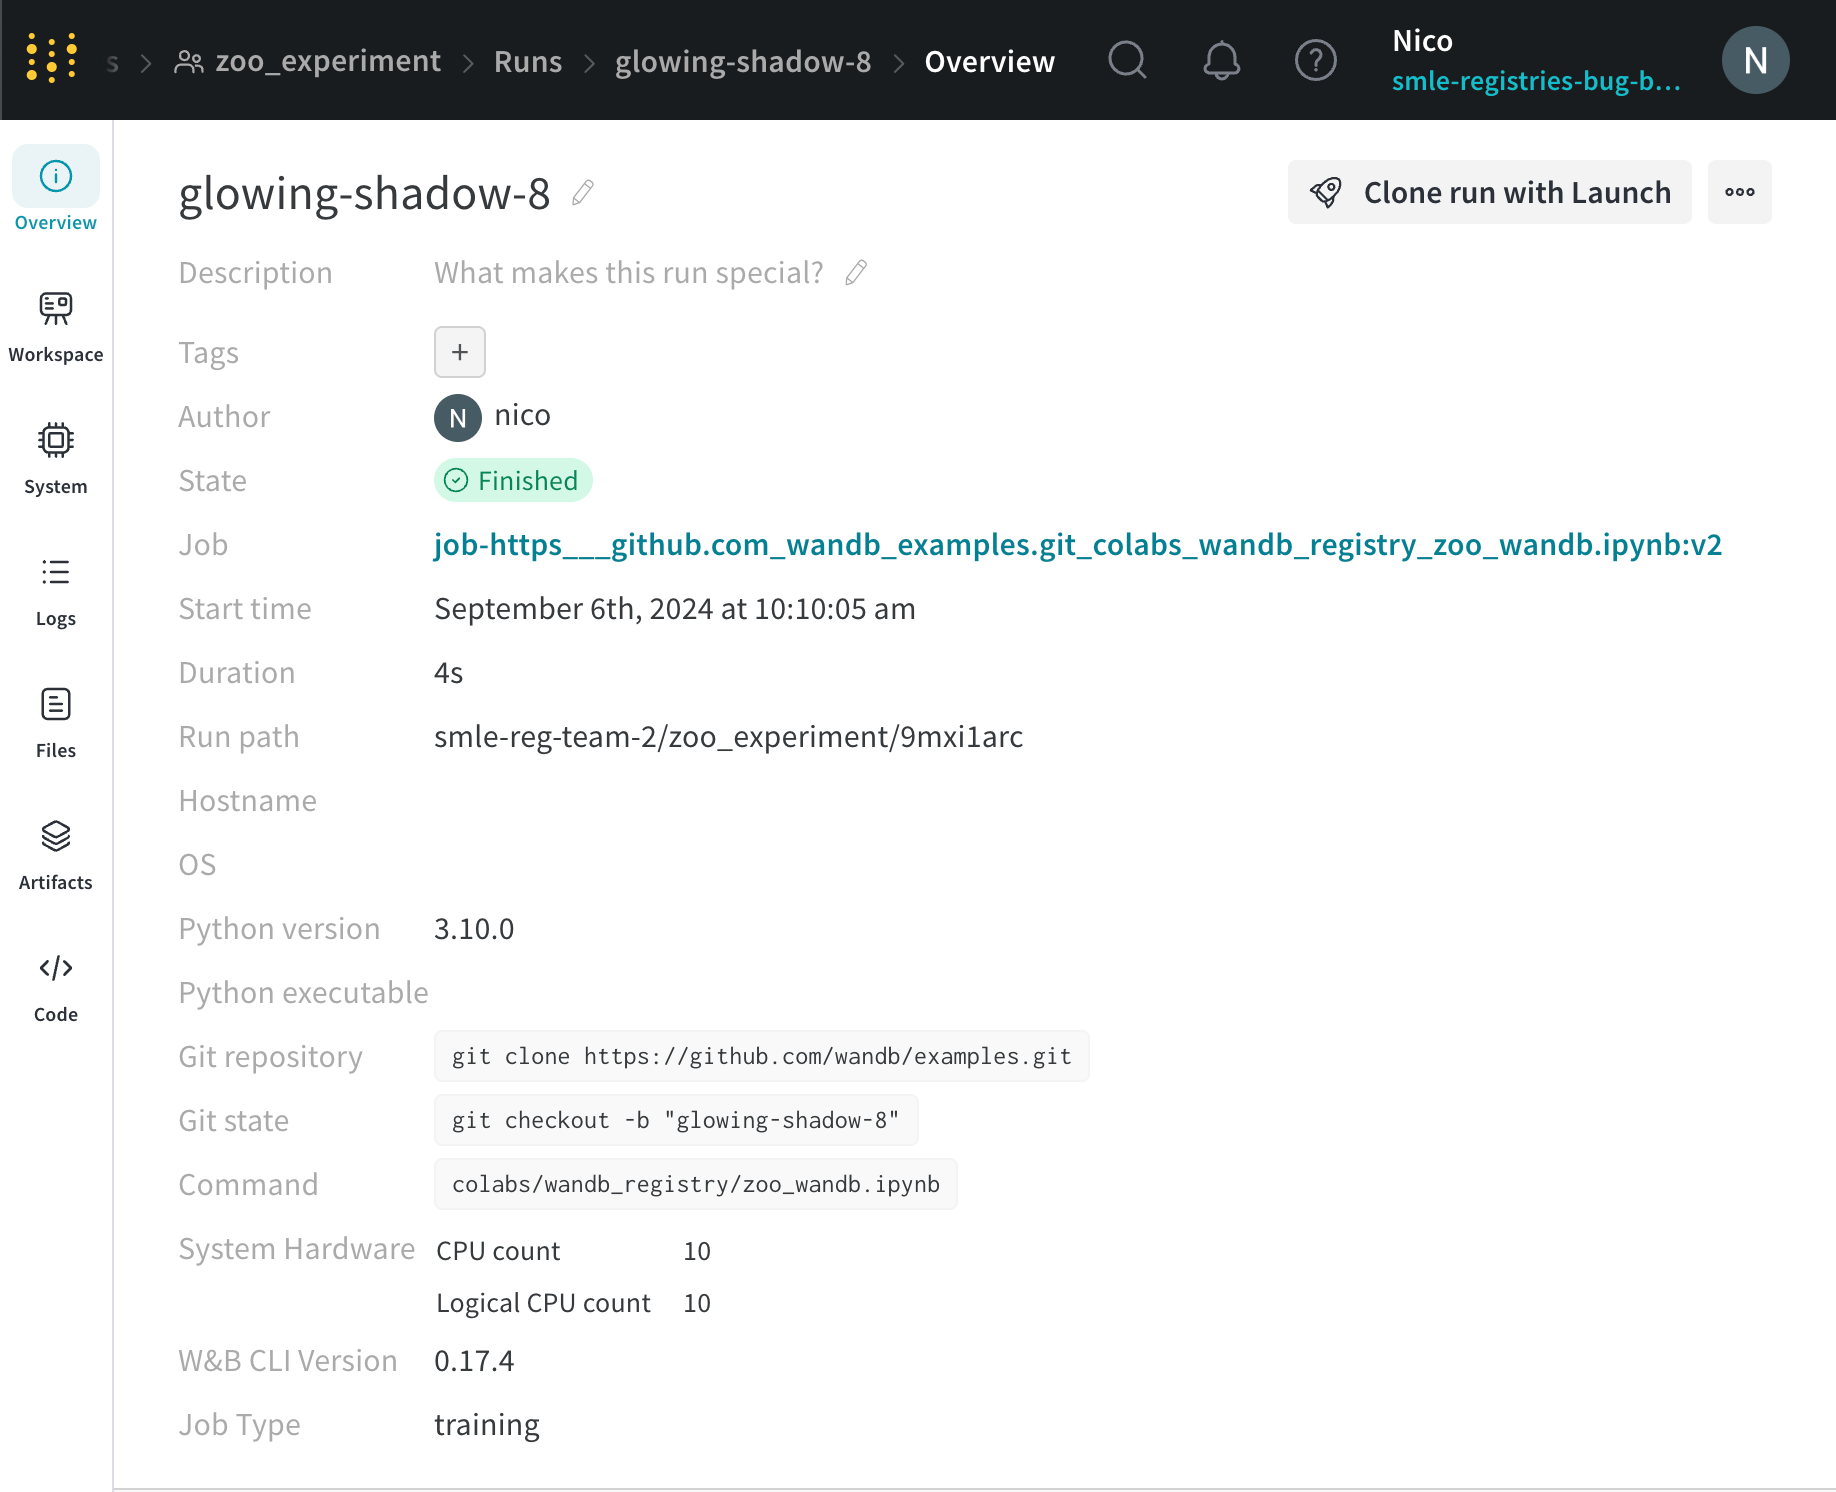Click the Weights & Biases logo icon
Image resolution: width=1836 pixels, height=1492 pixels.
[52, 58]
